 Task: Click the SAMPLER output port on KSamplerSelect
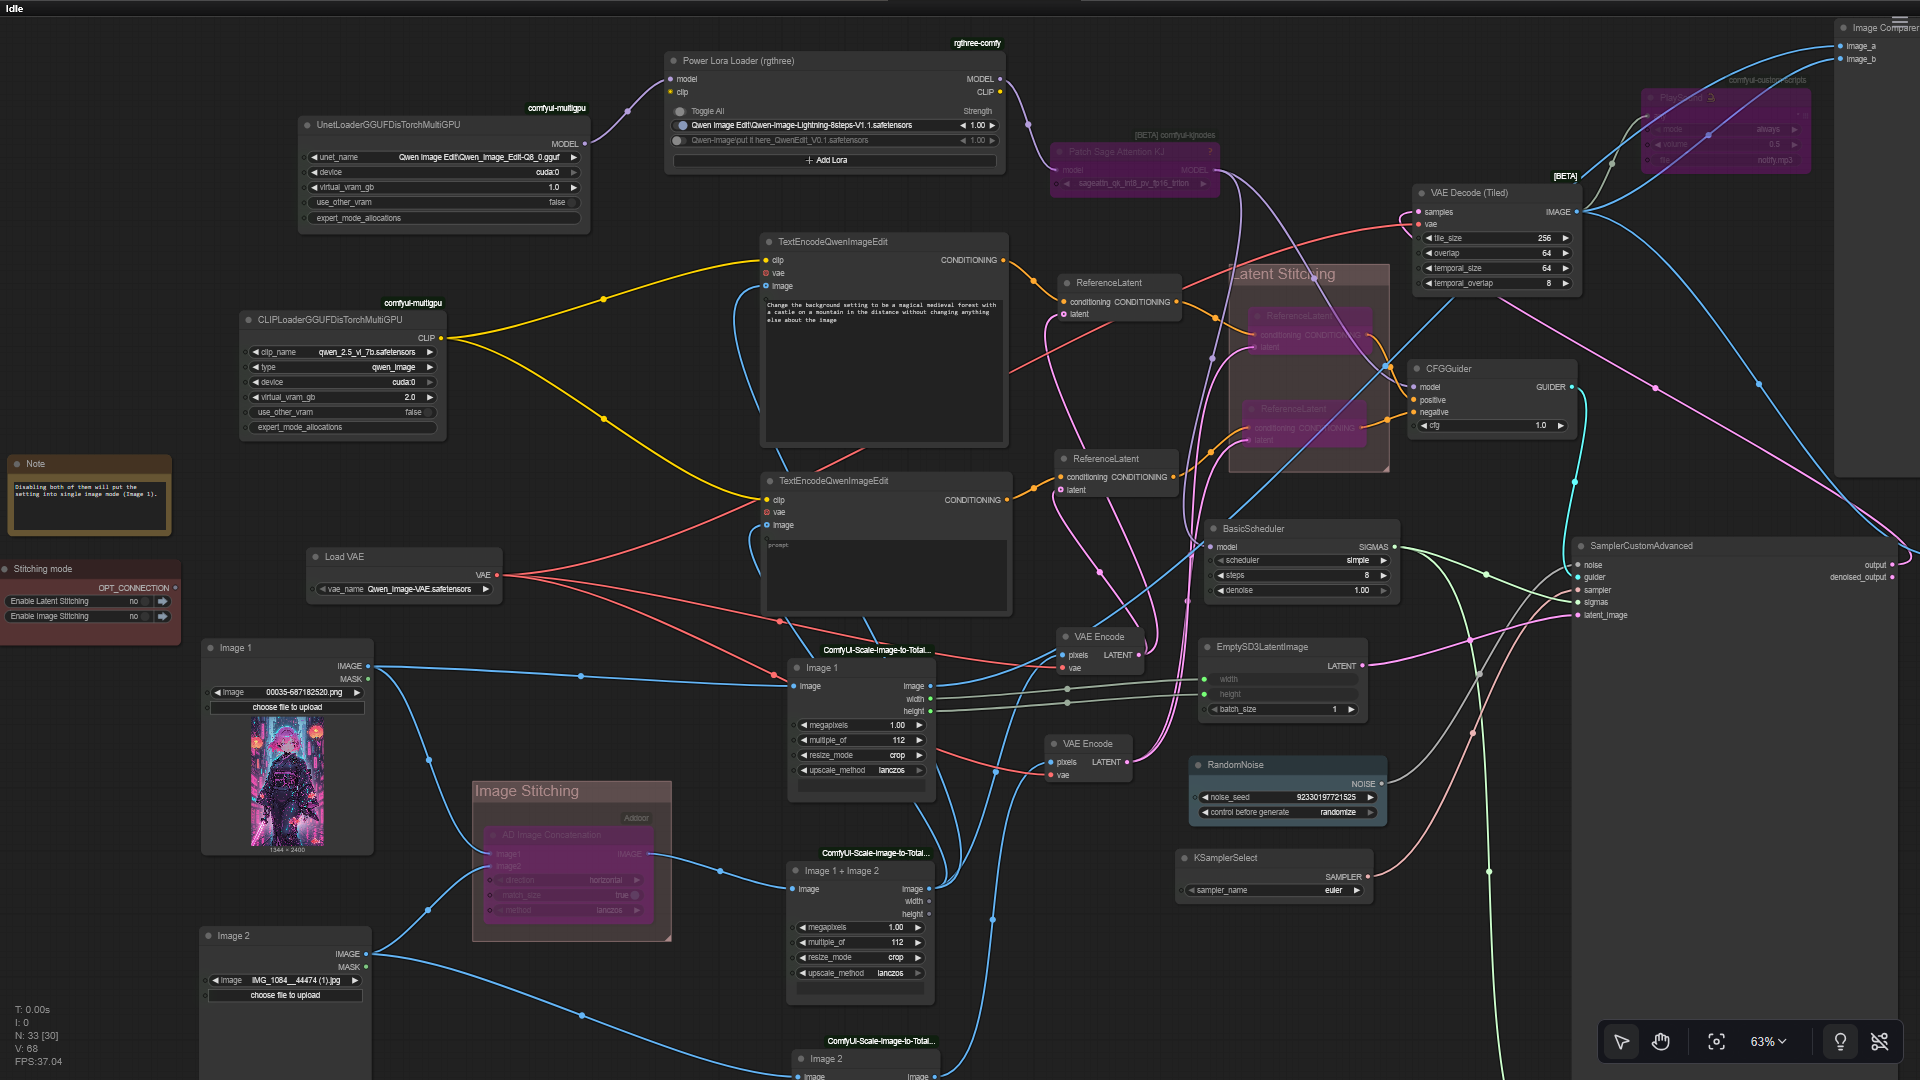pyautogui.click(x=1368, y=877)
